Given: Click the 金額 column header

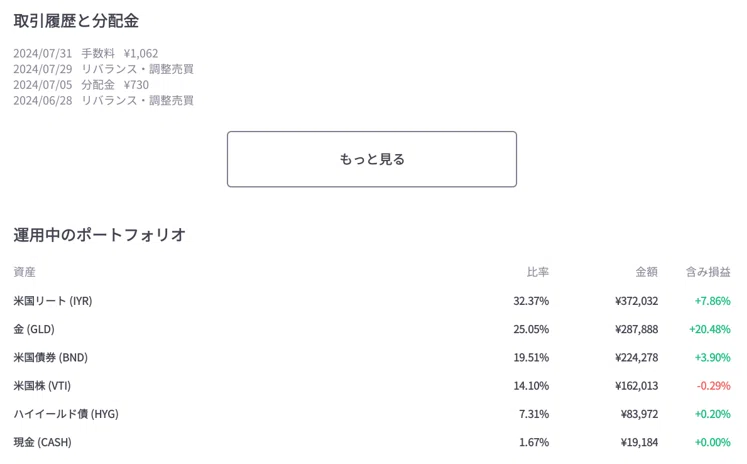Looking at the screenshot, I should (646, 272).
